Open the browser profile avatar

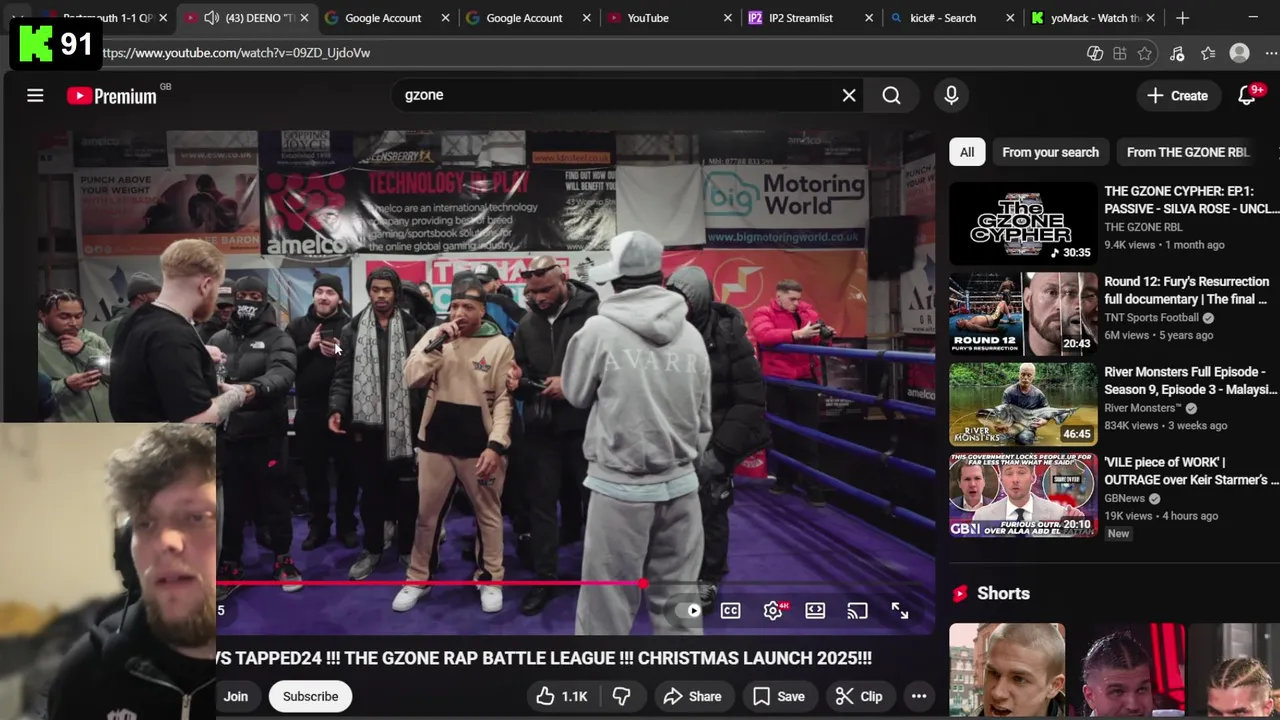[x=1239, y=54]
